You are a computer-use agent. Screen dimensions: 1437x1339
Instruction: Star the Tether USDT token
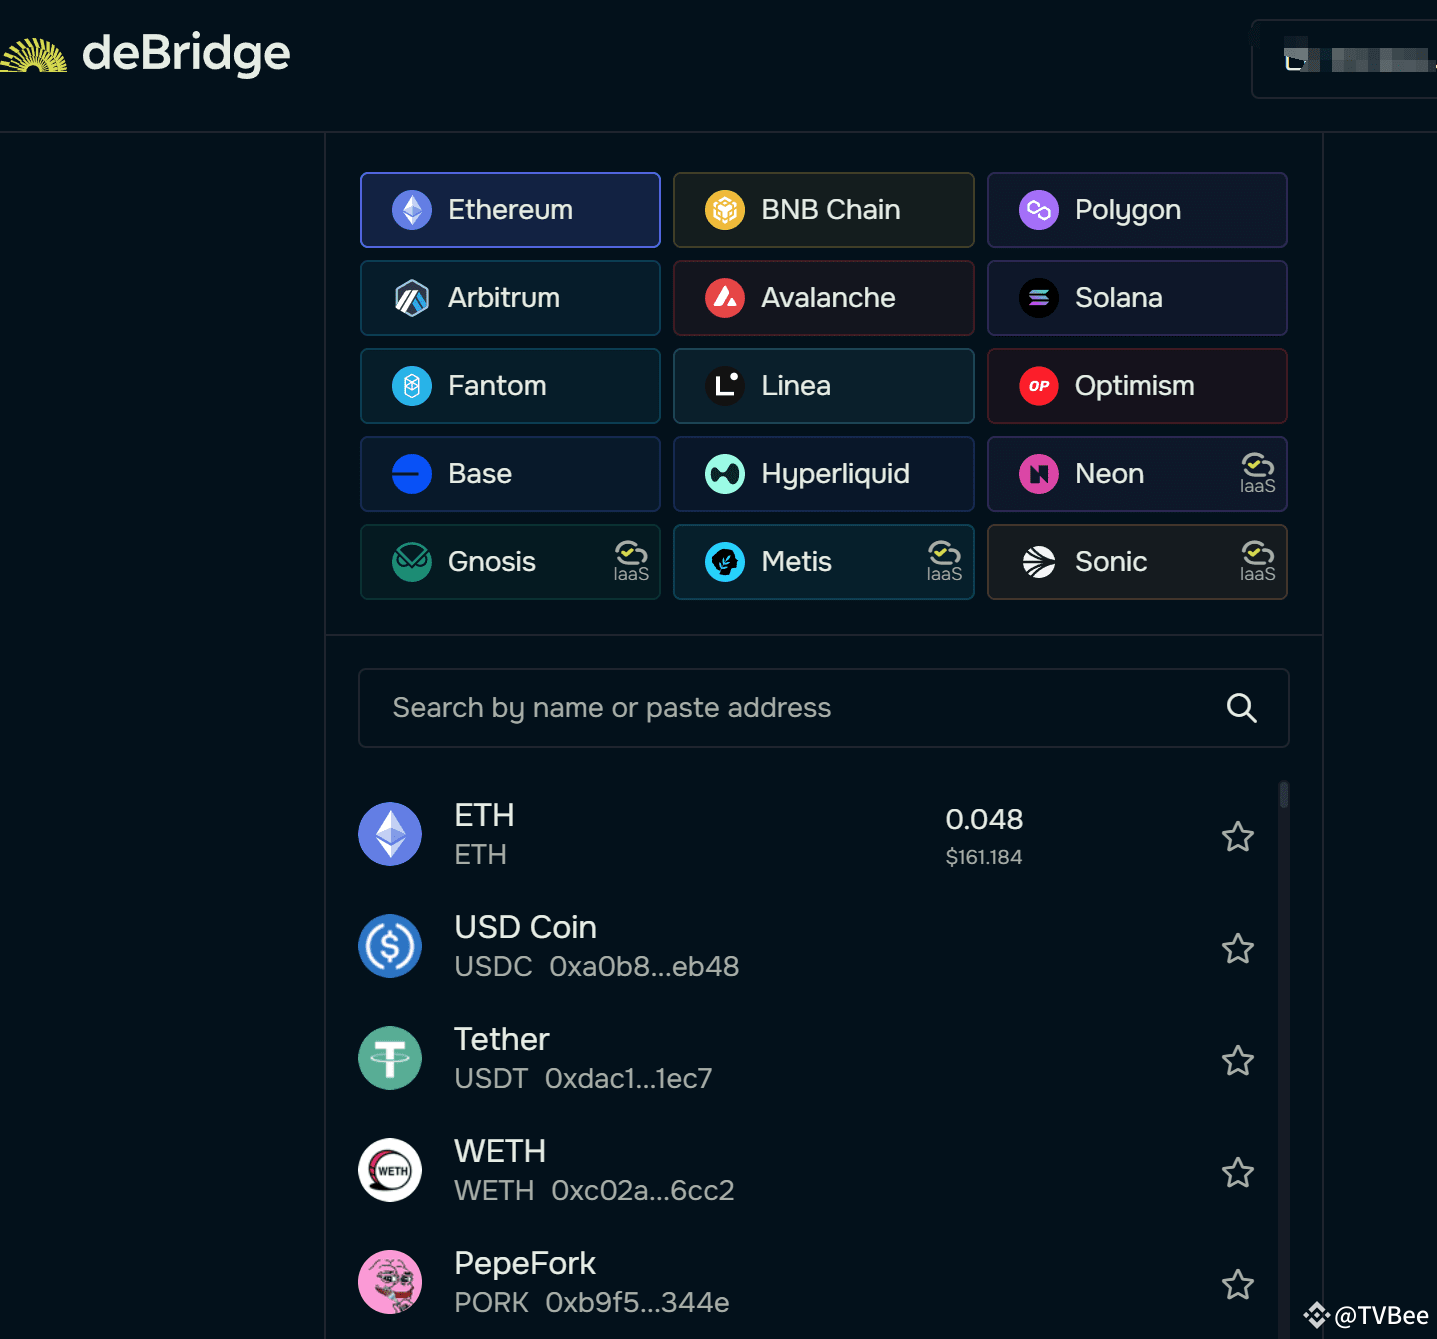(1237, 1061)
